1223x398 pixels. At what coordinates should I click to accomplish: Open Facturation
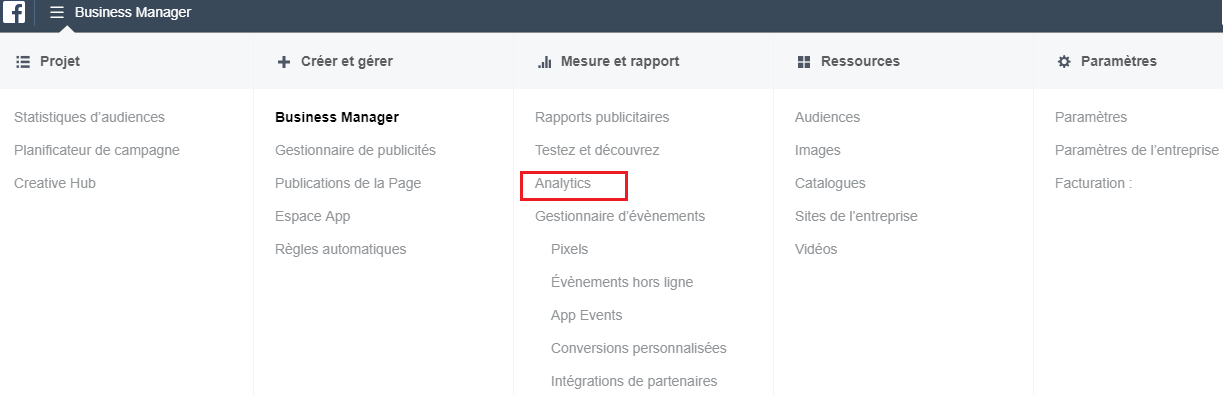1093,183
